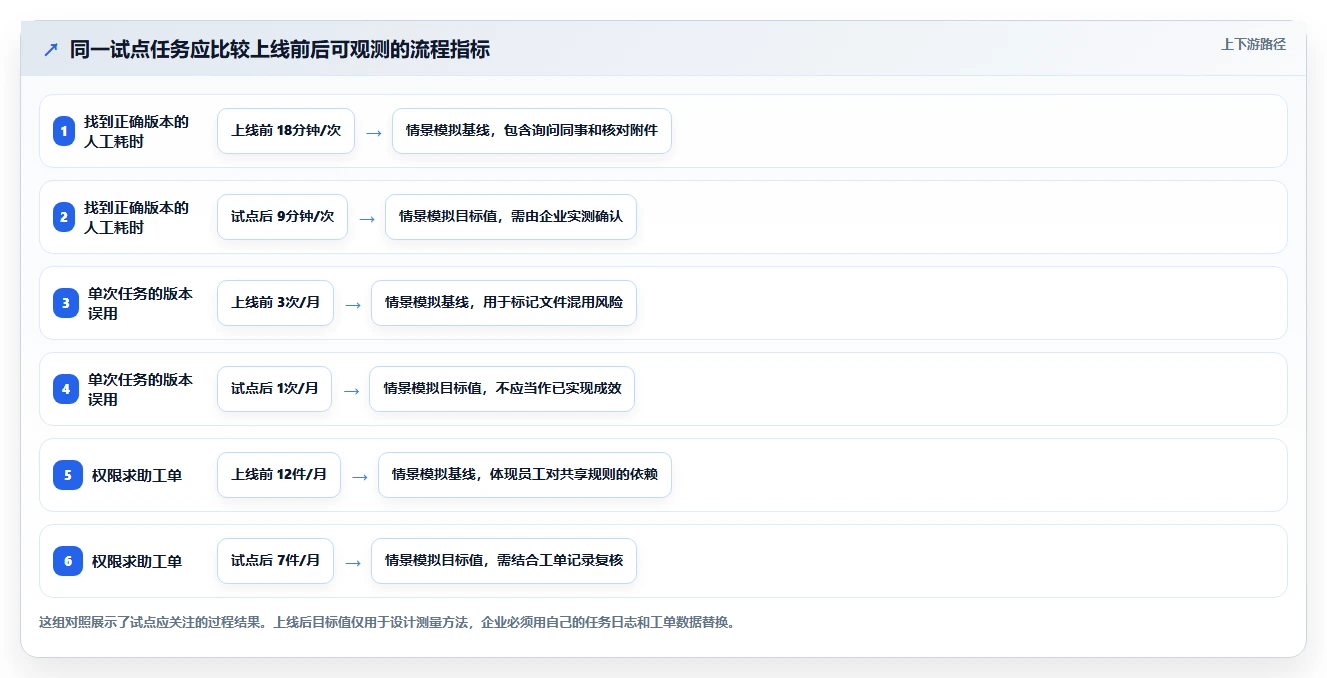Click 情景模拟基线，包含询问同事和核对附件 box
Image resolution: width=1327 pixels, height=678 pixels.
[532, 131]
